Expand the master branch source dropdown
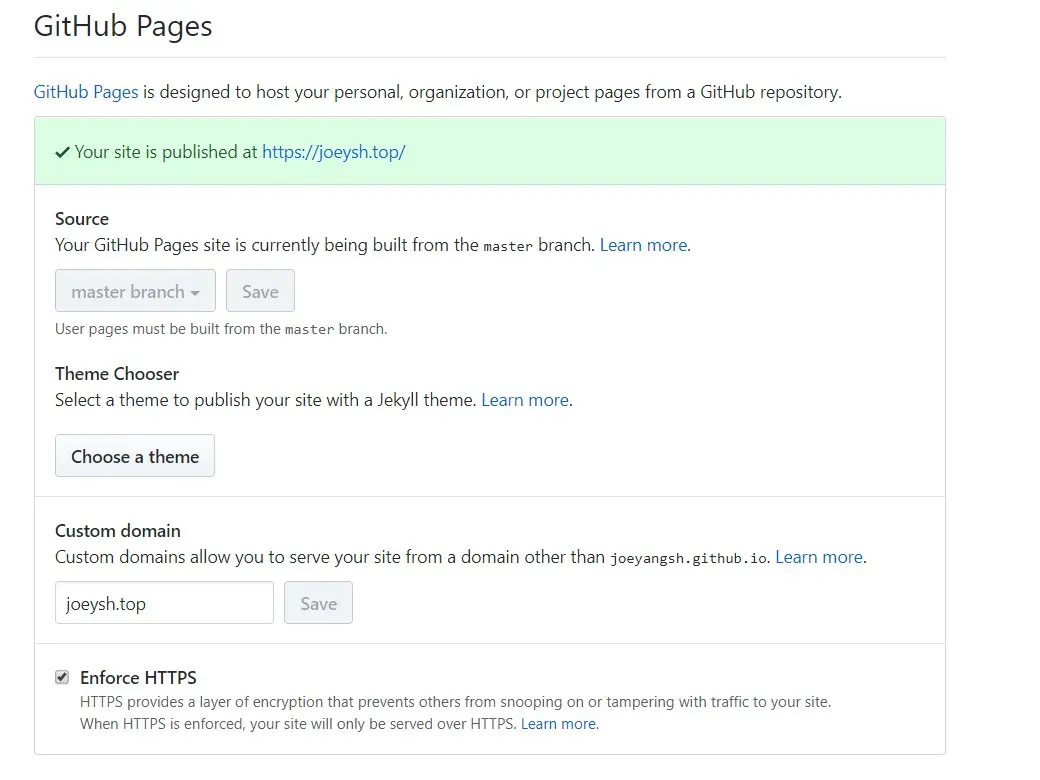1040x780 pixels. click(135, 291)
